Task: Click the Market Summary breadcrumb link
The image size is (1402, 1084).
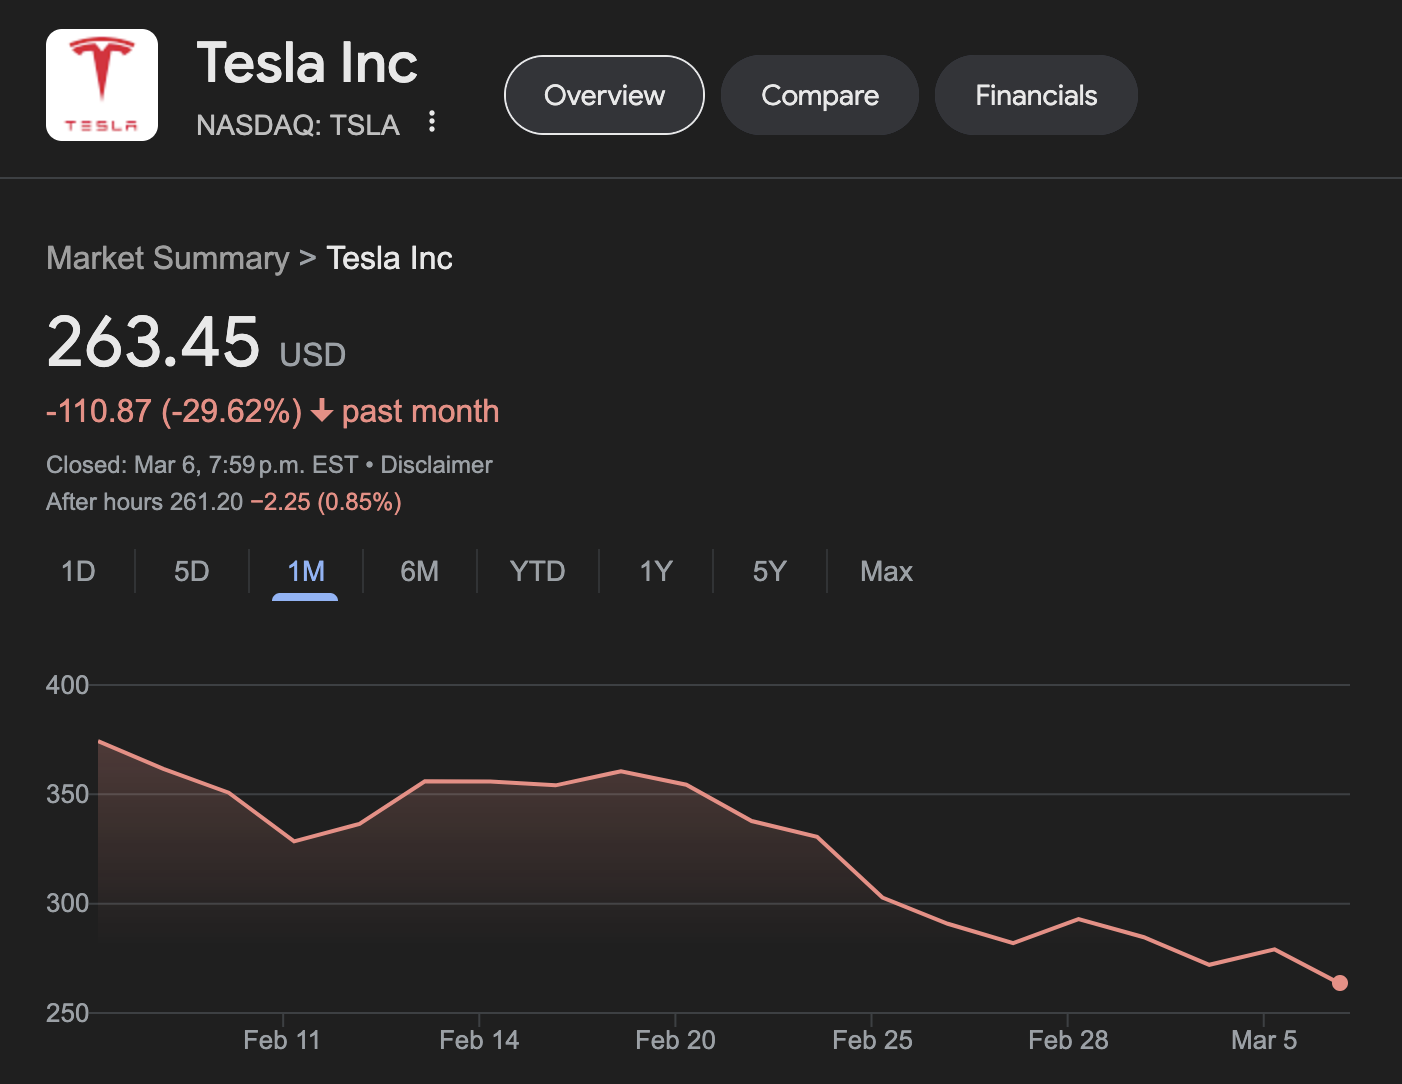Action: [167, 258]
